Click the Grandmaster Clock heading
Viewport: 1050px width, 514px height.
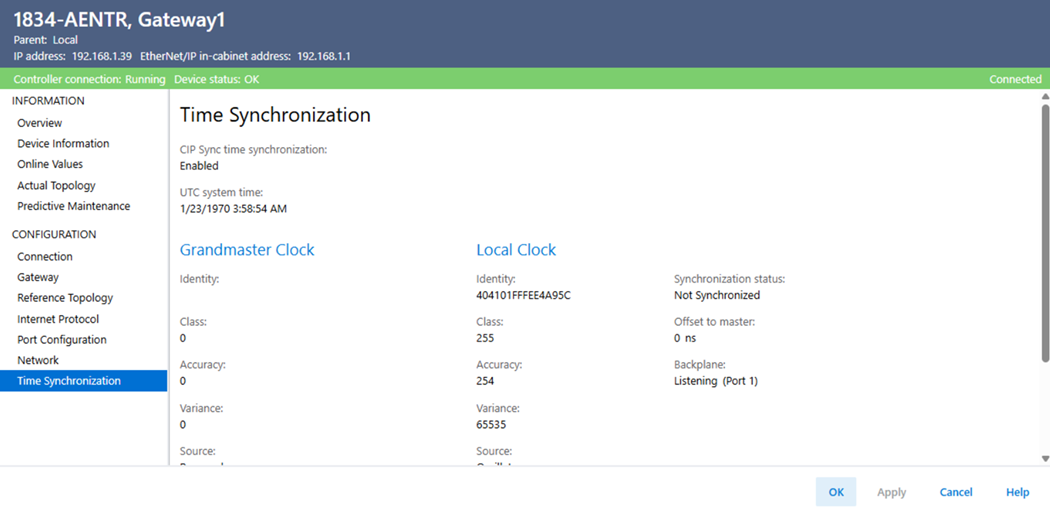coord(247,250)
